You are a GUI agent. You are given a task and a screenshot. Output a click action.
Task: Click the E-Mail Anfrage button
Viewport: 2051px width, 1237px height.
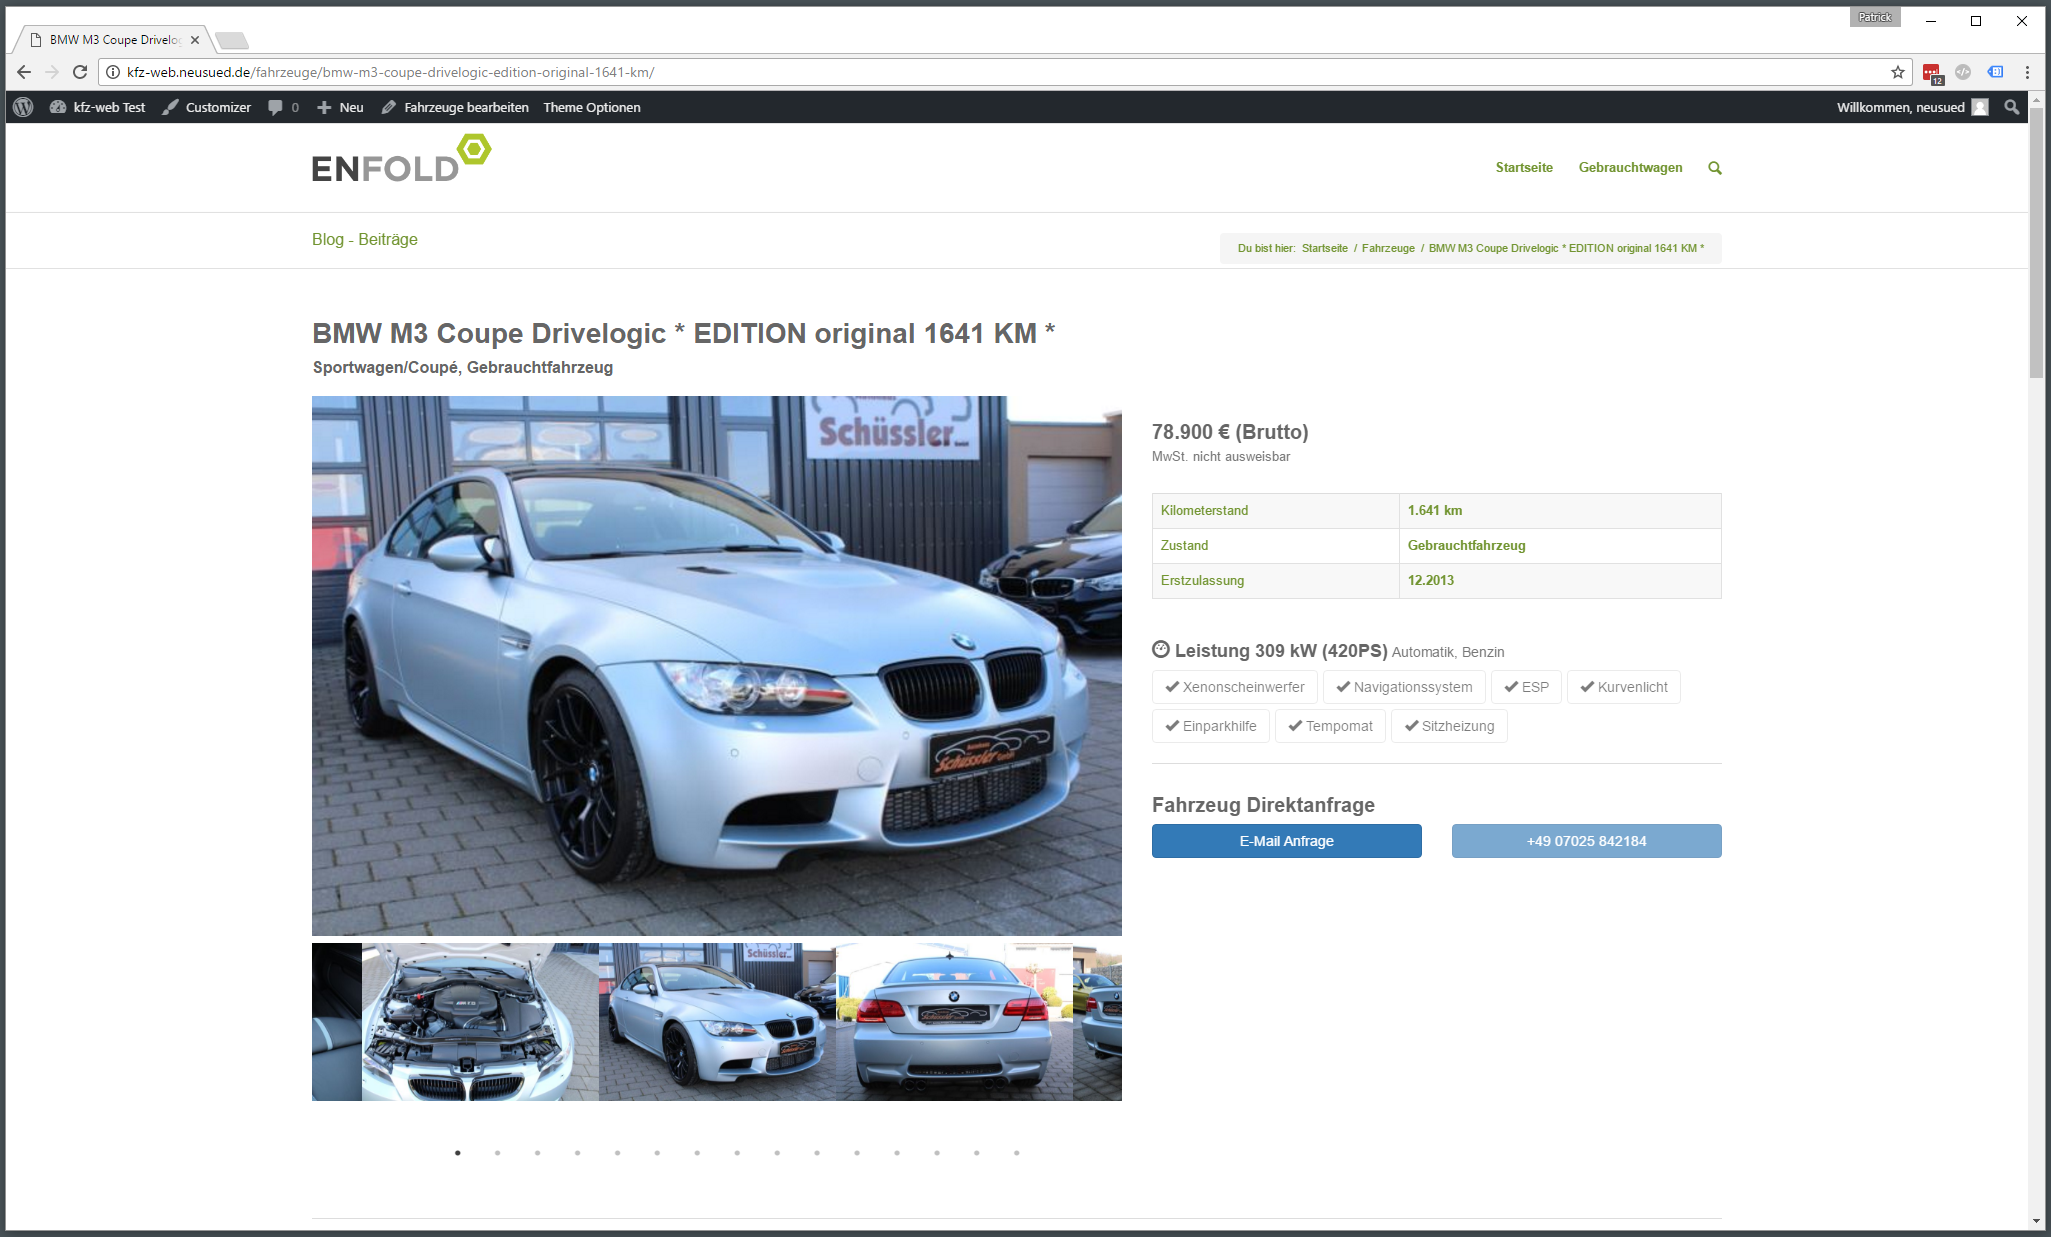click(x=1286, y=841)
